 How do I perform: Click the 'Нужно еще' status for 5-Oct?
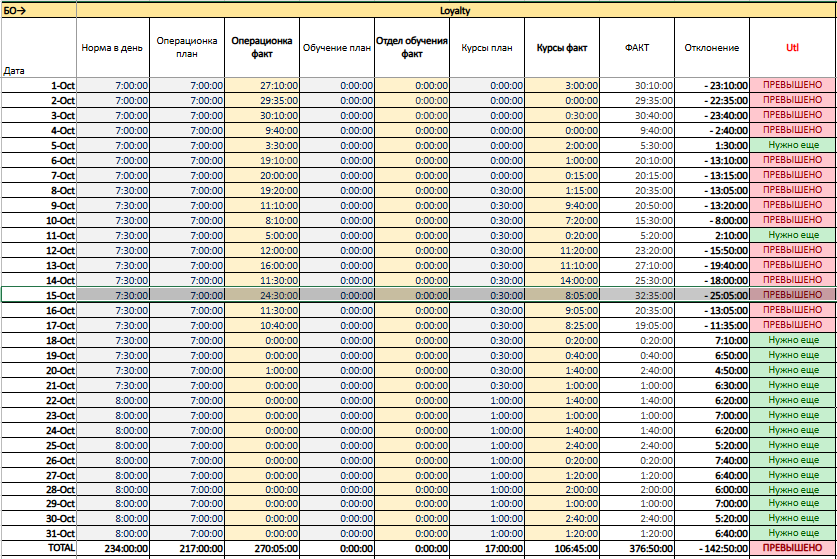coord(793,145)
